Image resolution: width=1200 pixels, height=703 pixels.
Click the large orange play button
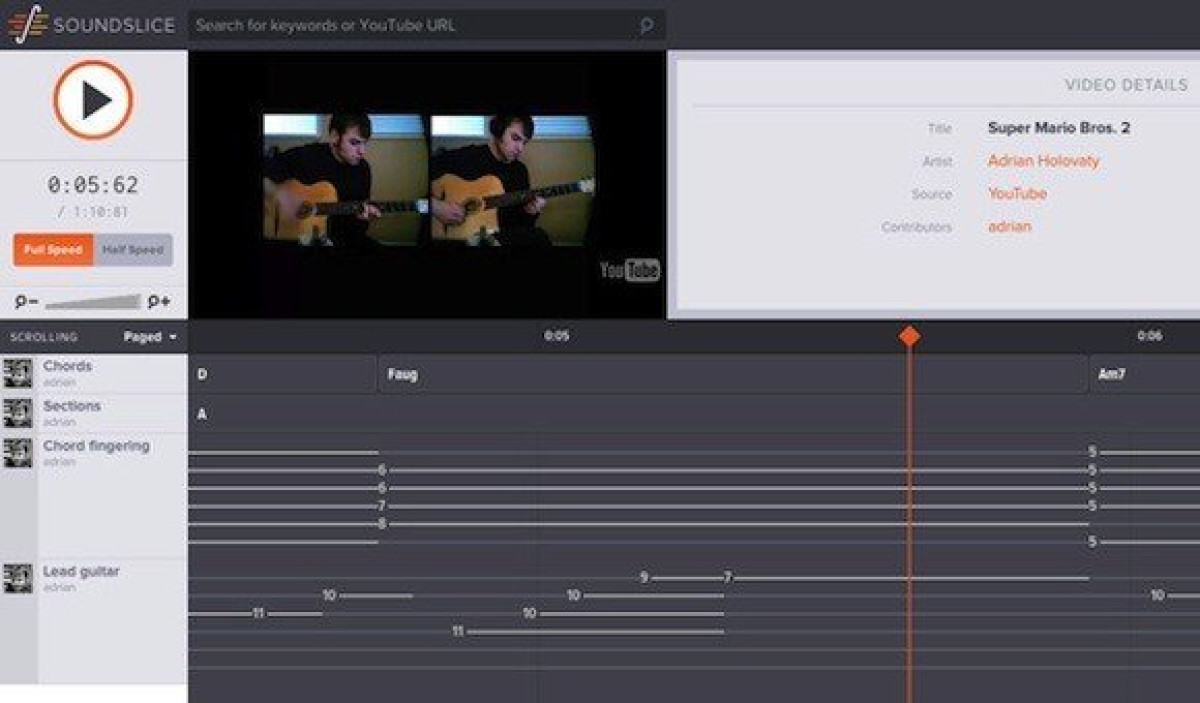click(93, 100)
